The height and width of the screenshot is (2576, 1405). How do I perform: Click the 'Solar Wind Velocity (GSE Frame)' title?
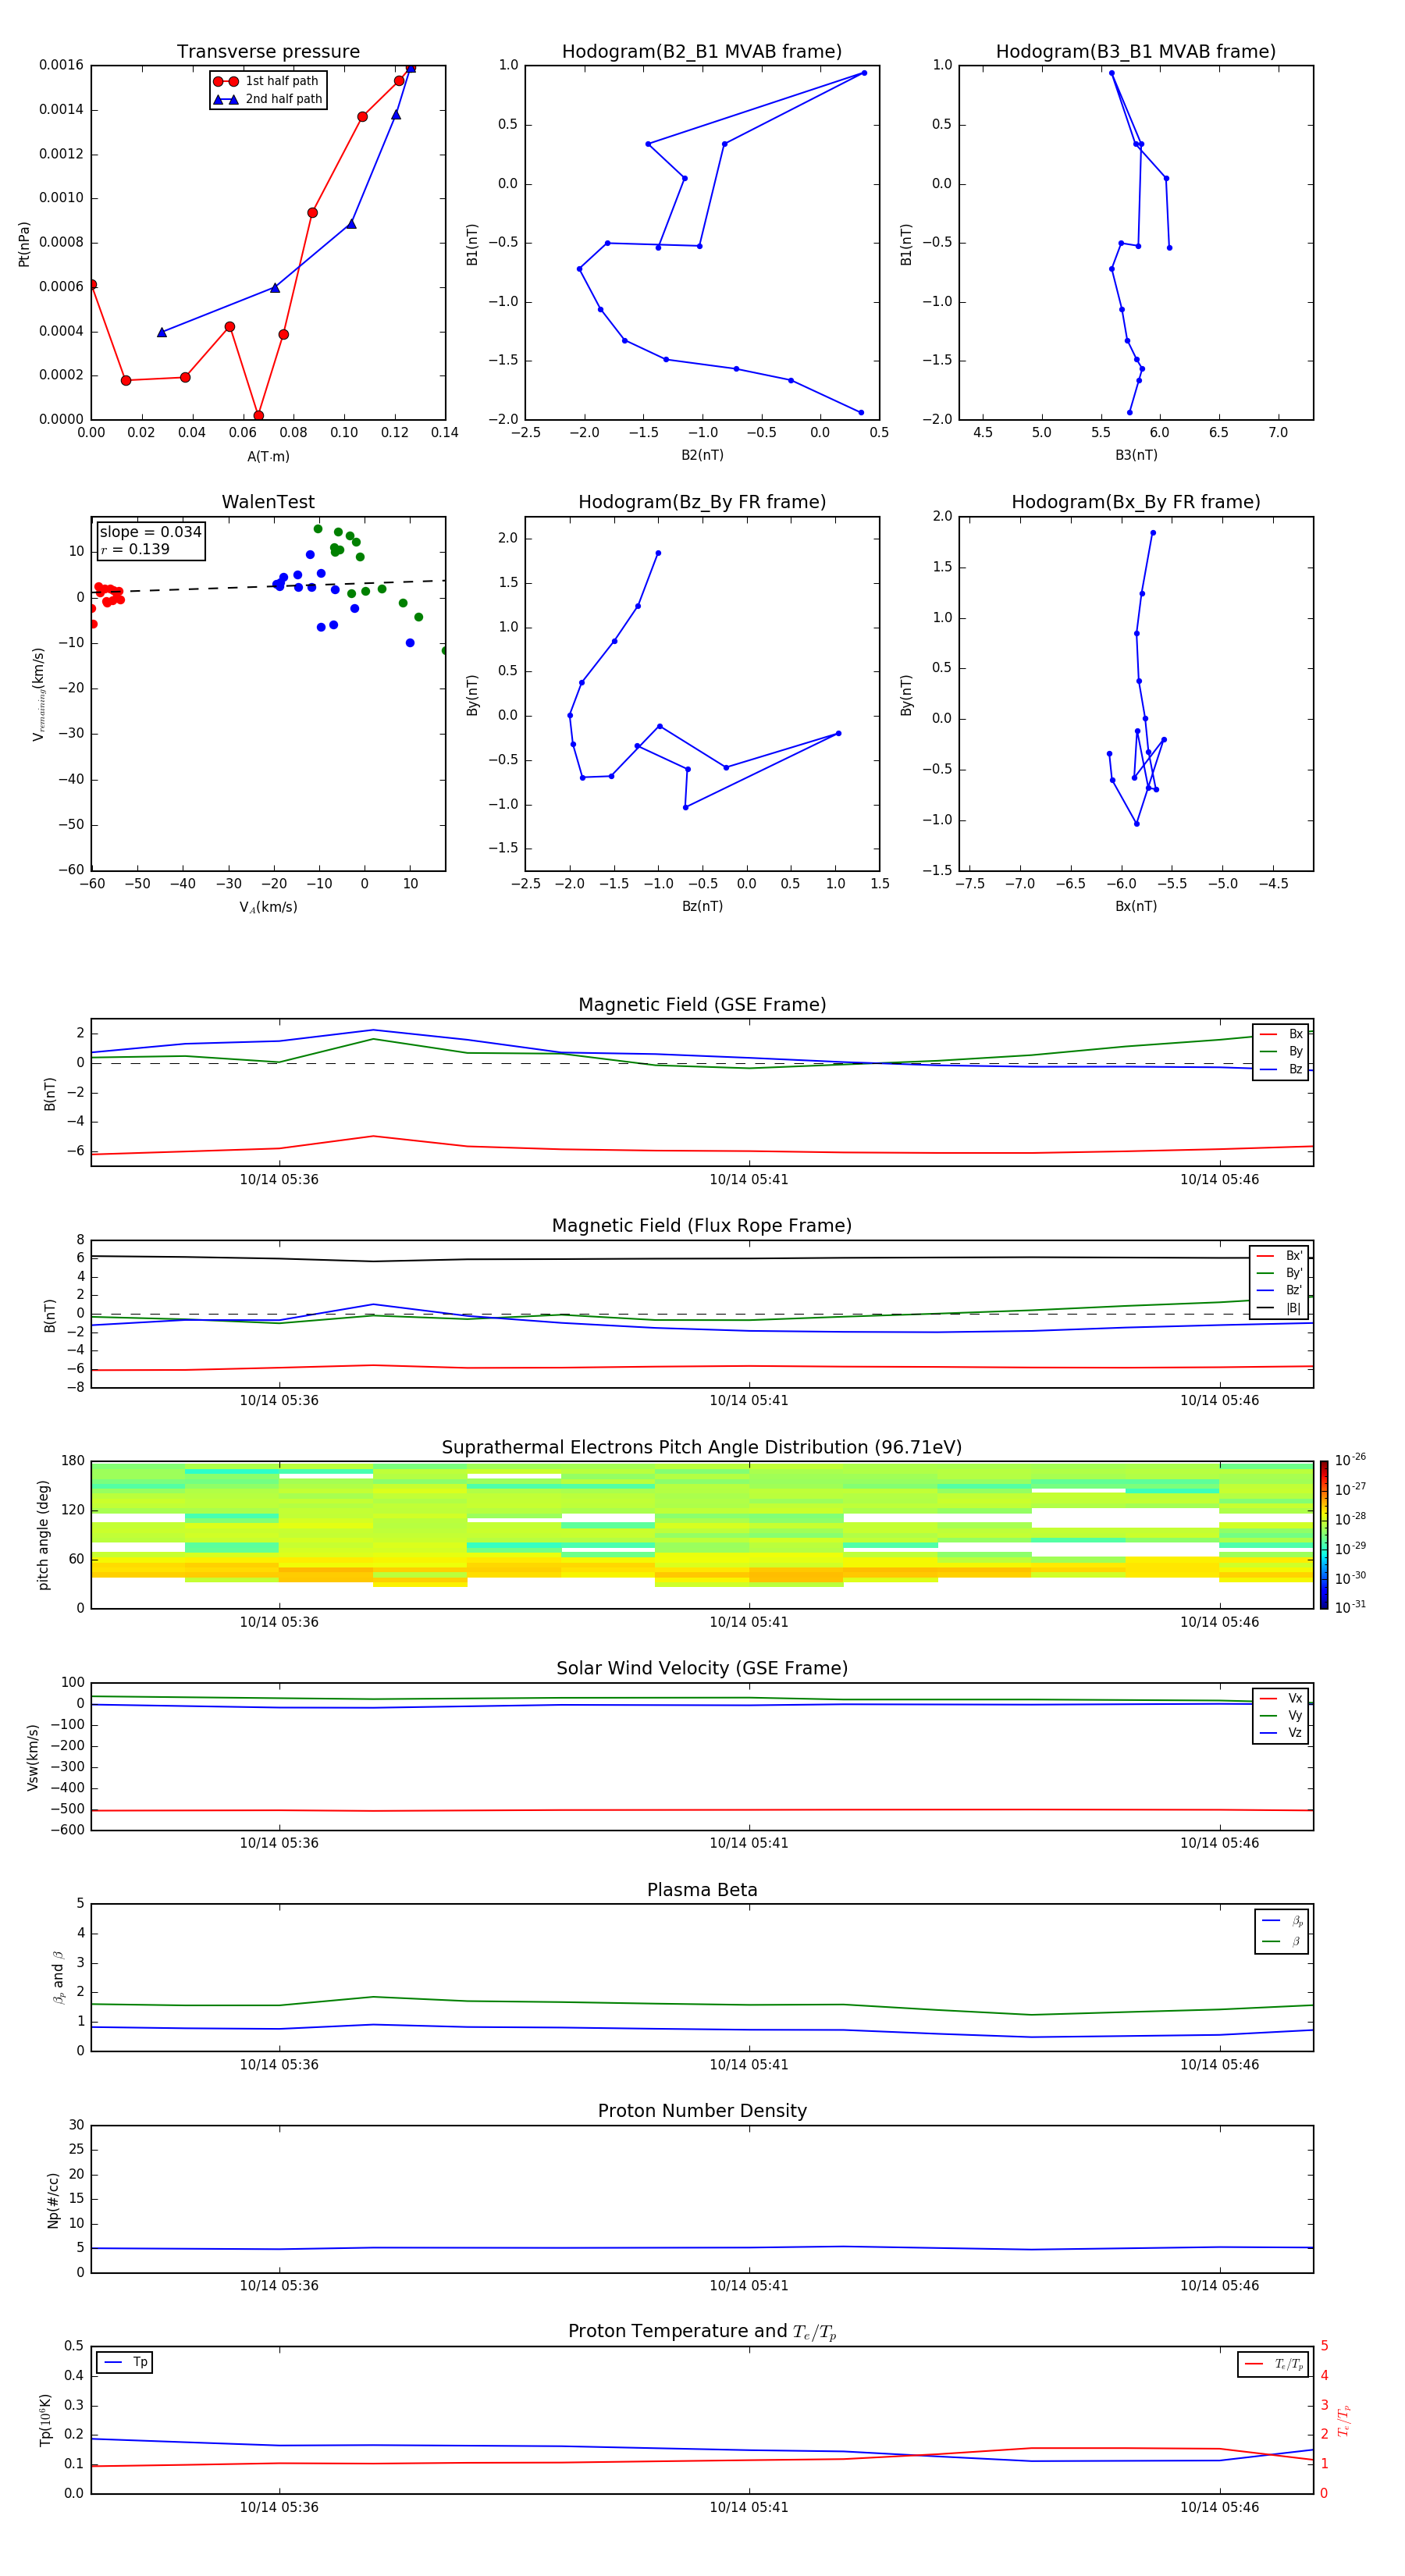(x=702, y=1668)
